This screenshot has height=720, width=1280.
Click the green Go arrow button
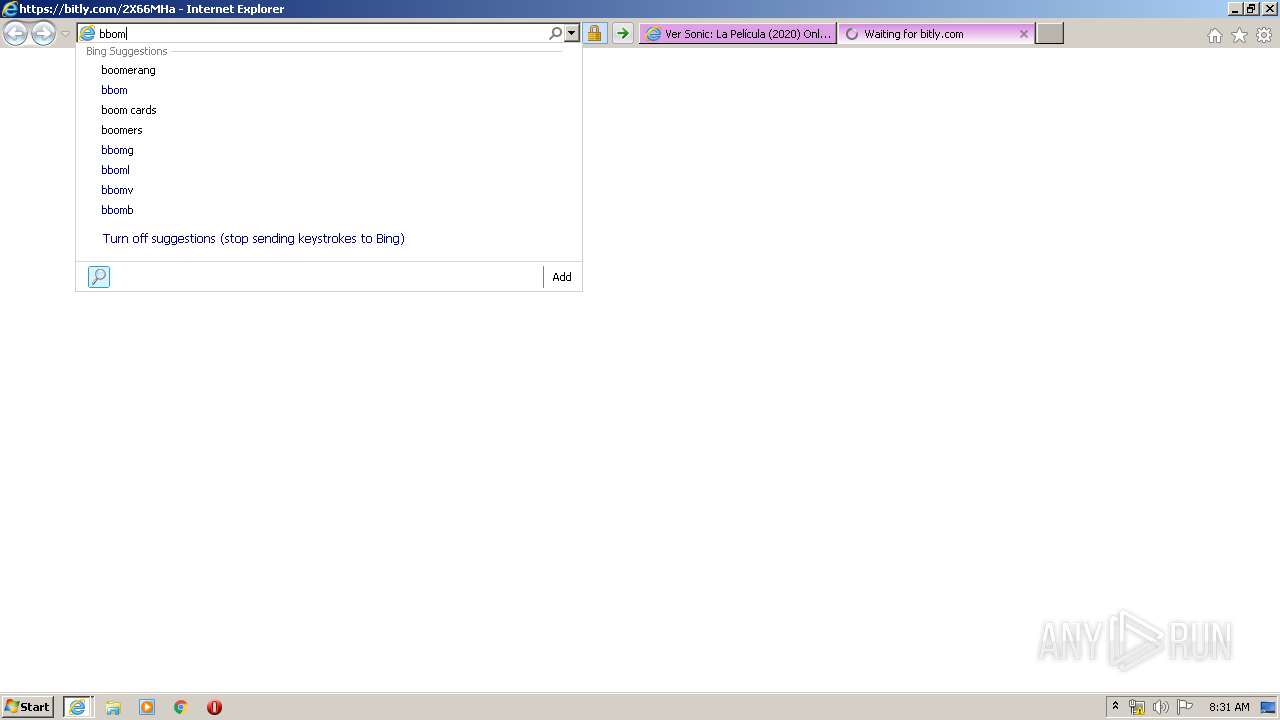(622, 33)
